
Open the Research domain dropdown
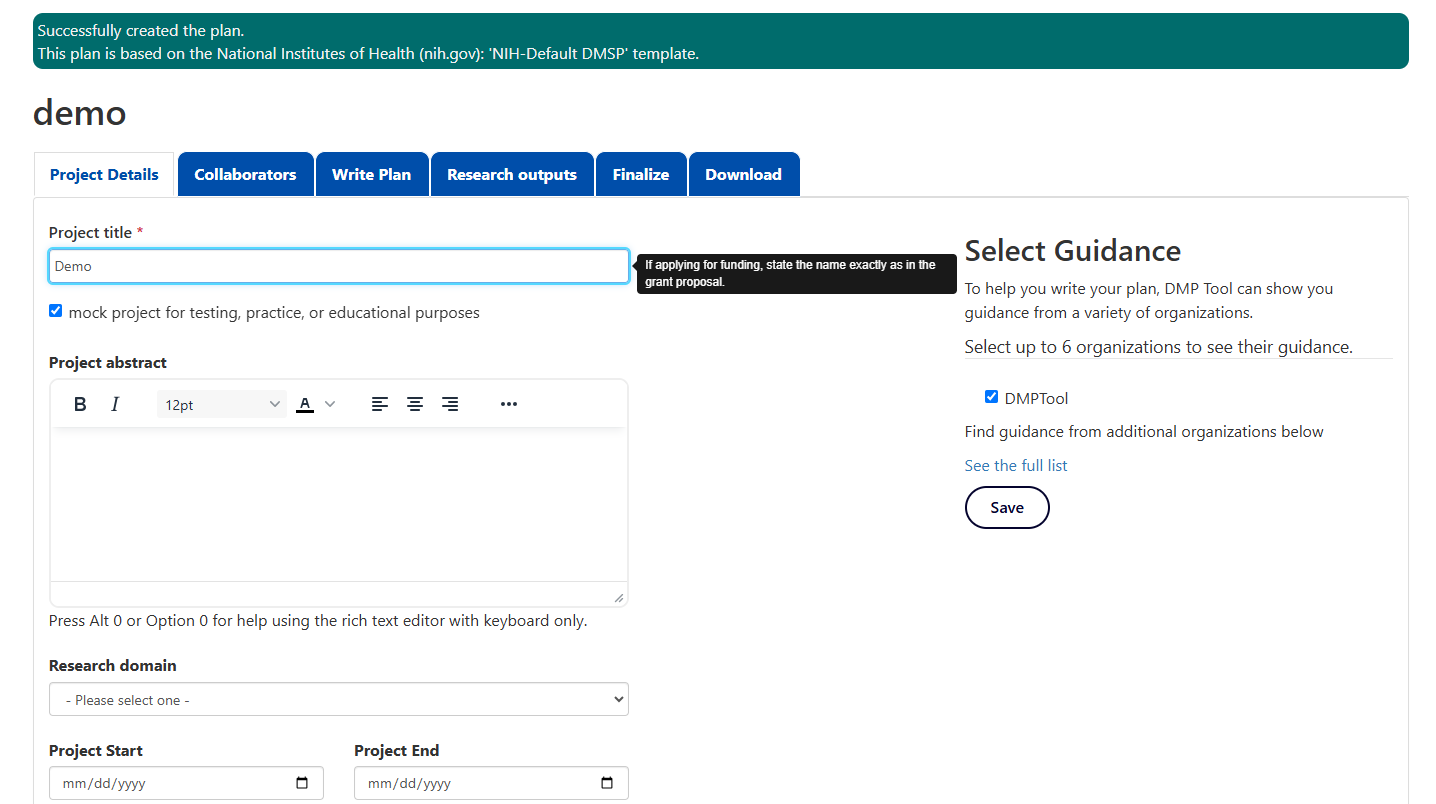338,699
